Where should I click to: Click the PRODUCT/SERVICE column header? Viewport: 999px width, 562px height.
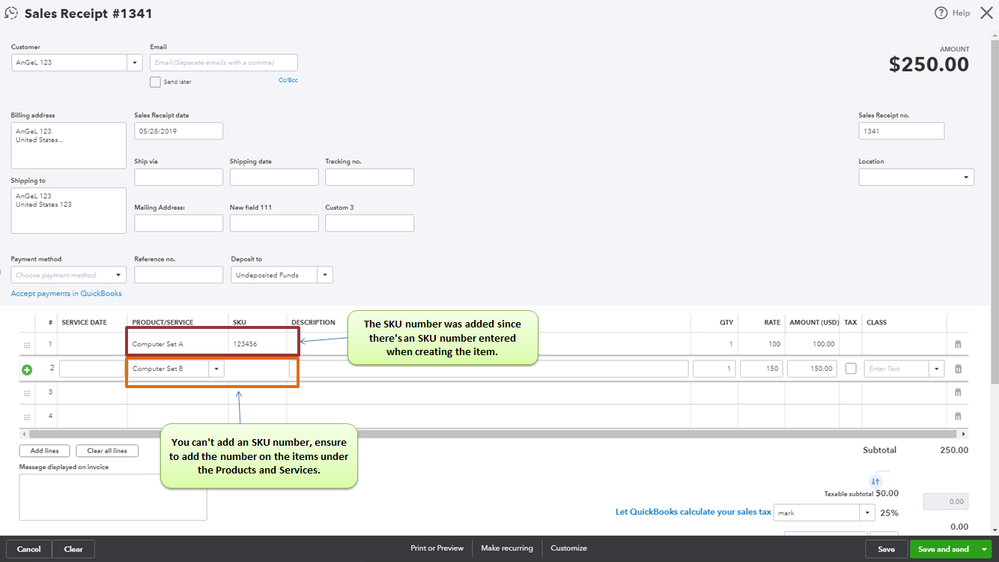point(162,322)
